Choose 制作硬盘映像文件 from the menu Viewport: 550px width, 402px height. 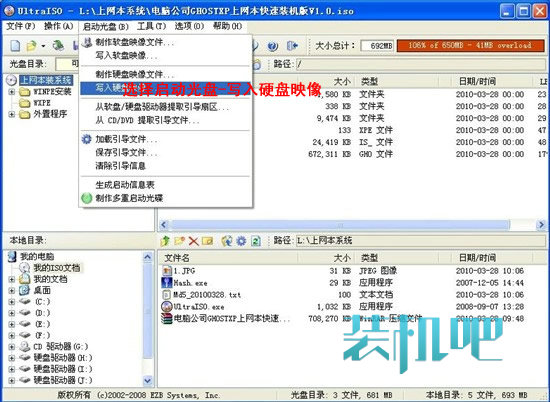(x=165, y=74)
